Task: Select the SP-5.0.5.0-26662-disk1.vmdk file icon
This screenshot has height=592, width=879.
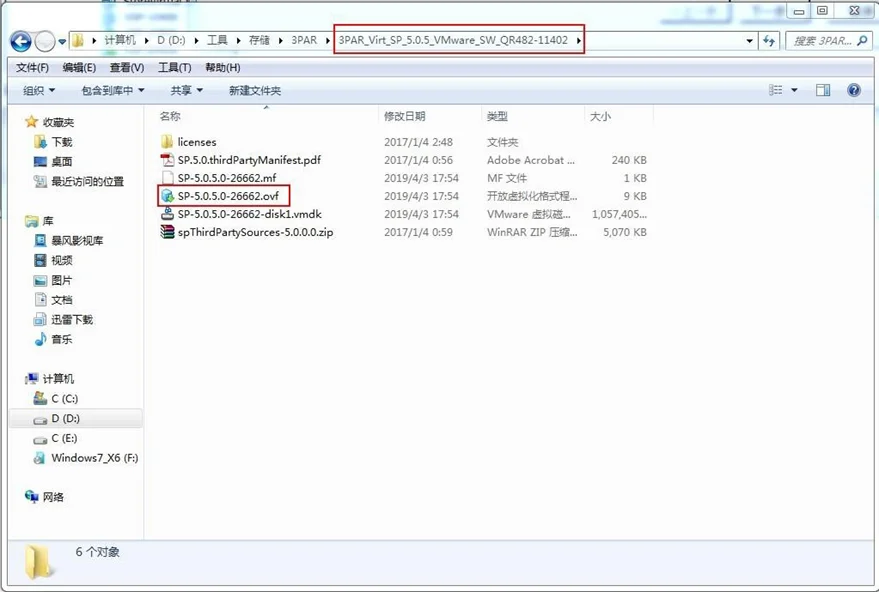Action: point(167,214)
